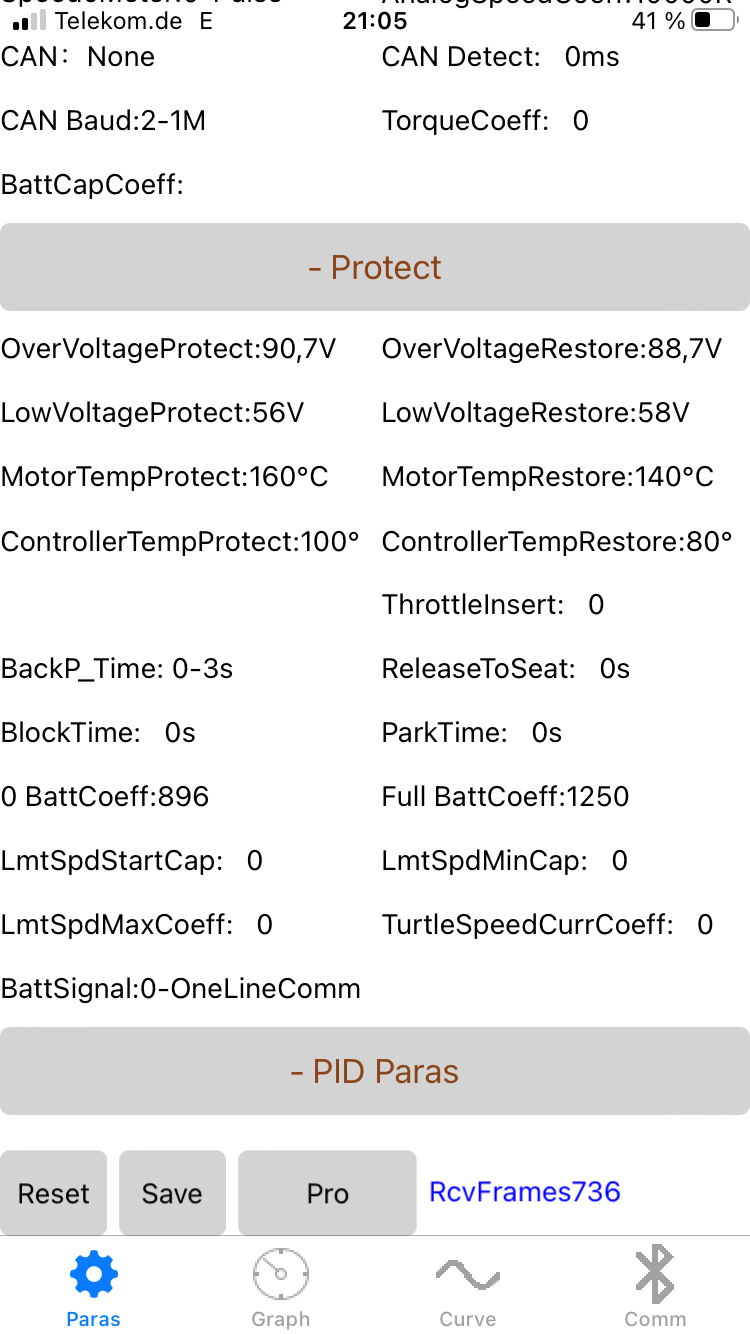Open the Paras gear tab icon
The image size is (750, 1334).
click(94, 1274)
